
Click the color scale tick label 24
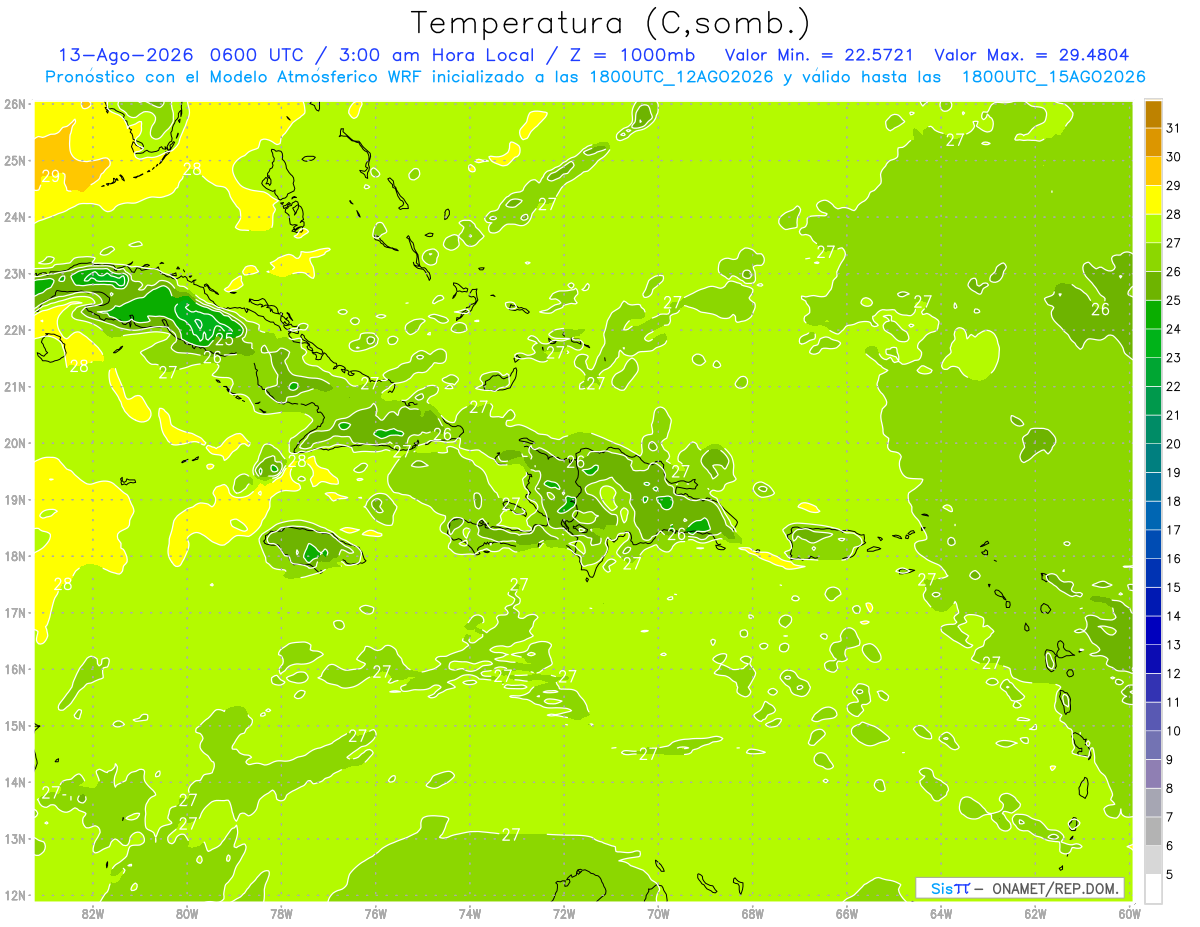1174,329
